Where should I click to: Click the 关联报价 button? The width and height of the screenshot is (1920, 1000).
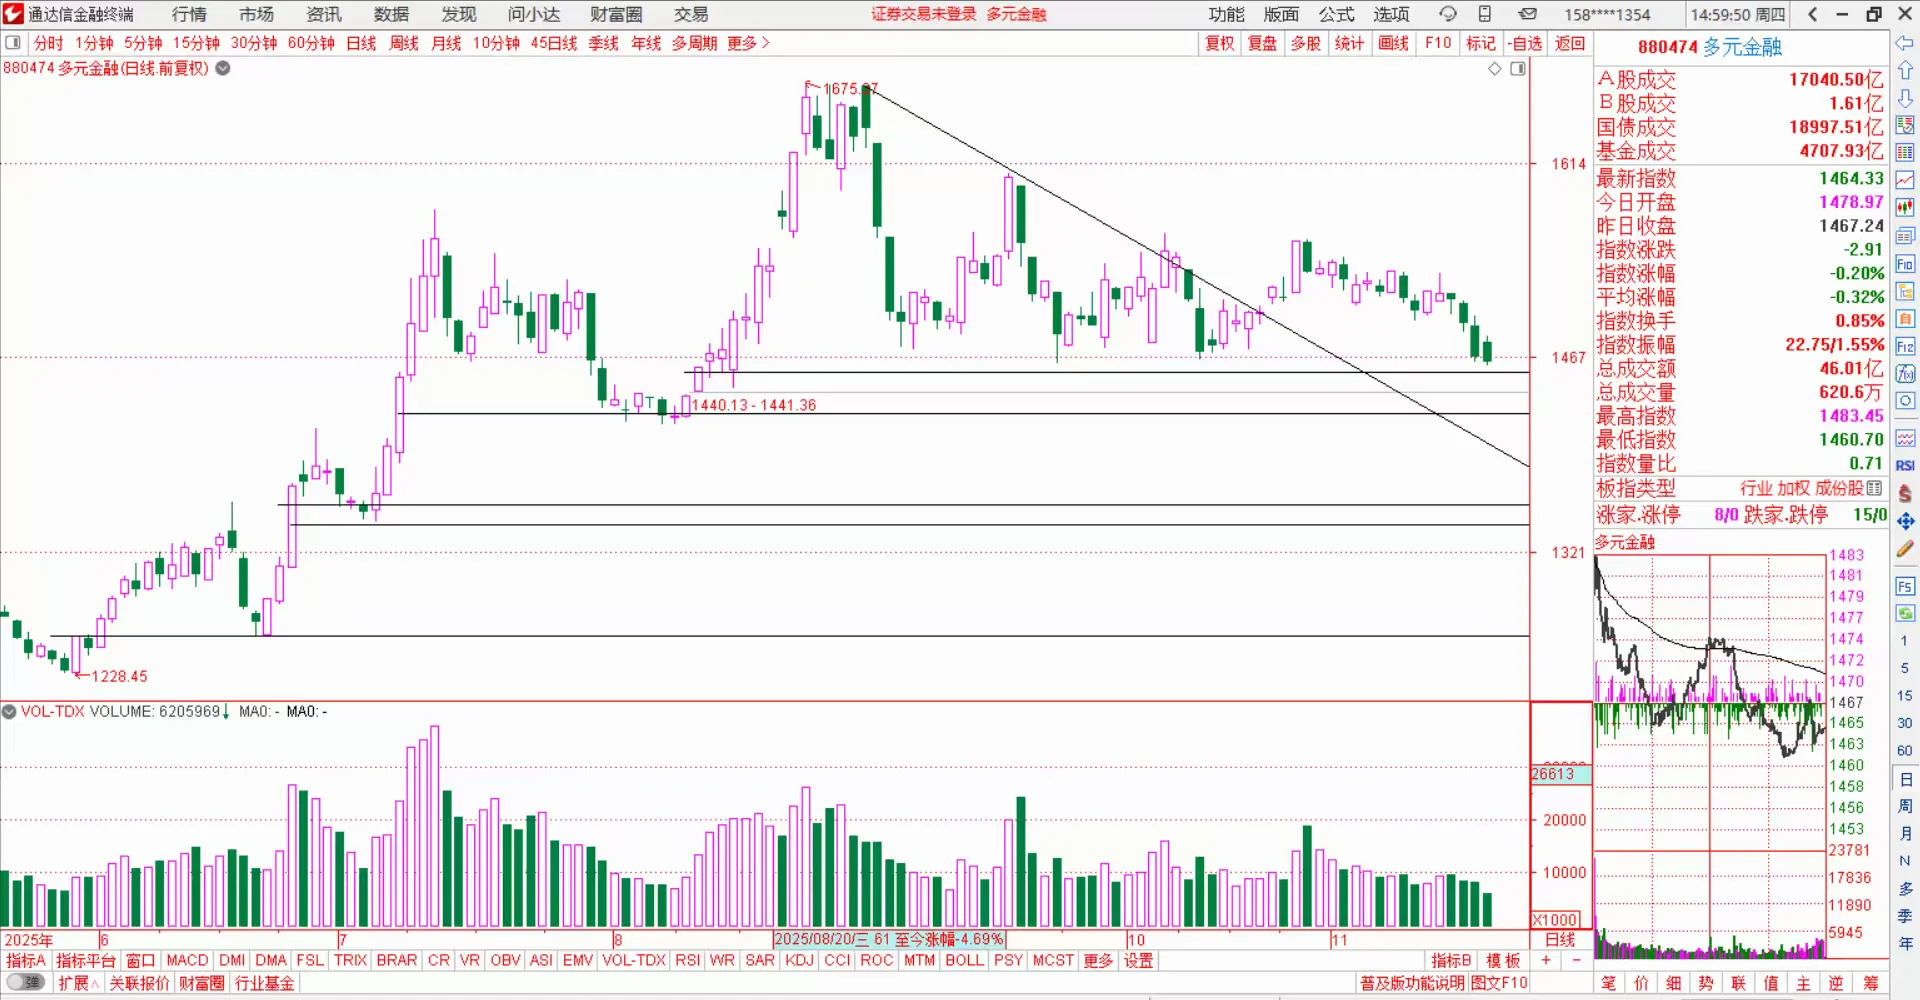pyautogui.click(x=139, y=983)
